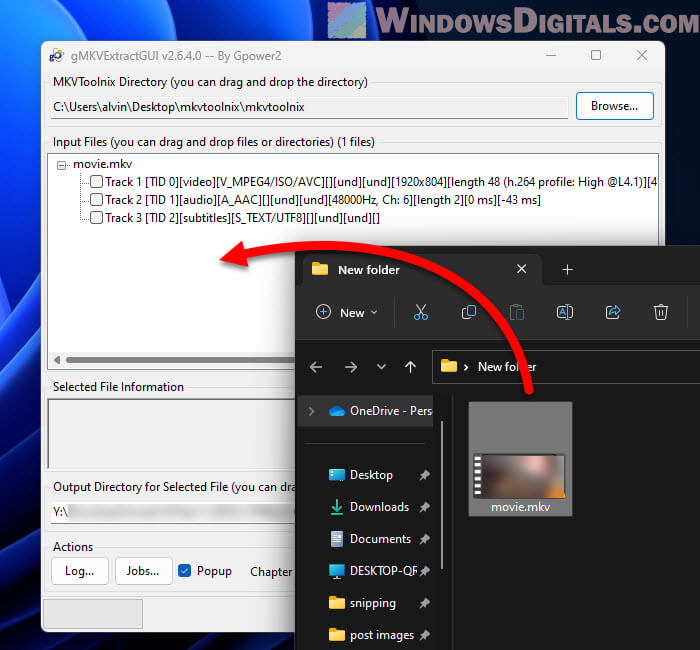Select the Track 2 [TID 1] audio row text
Viewport: 700px width, 650px height.
point(323,200)
